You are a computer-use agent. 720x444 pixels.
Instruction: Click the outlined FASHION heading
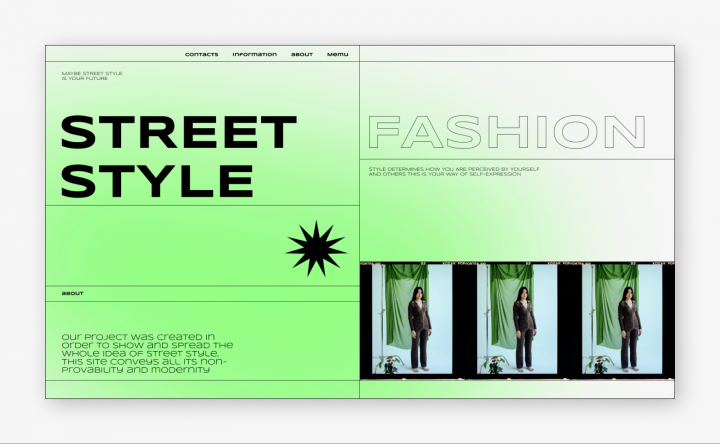507,132
